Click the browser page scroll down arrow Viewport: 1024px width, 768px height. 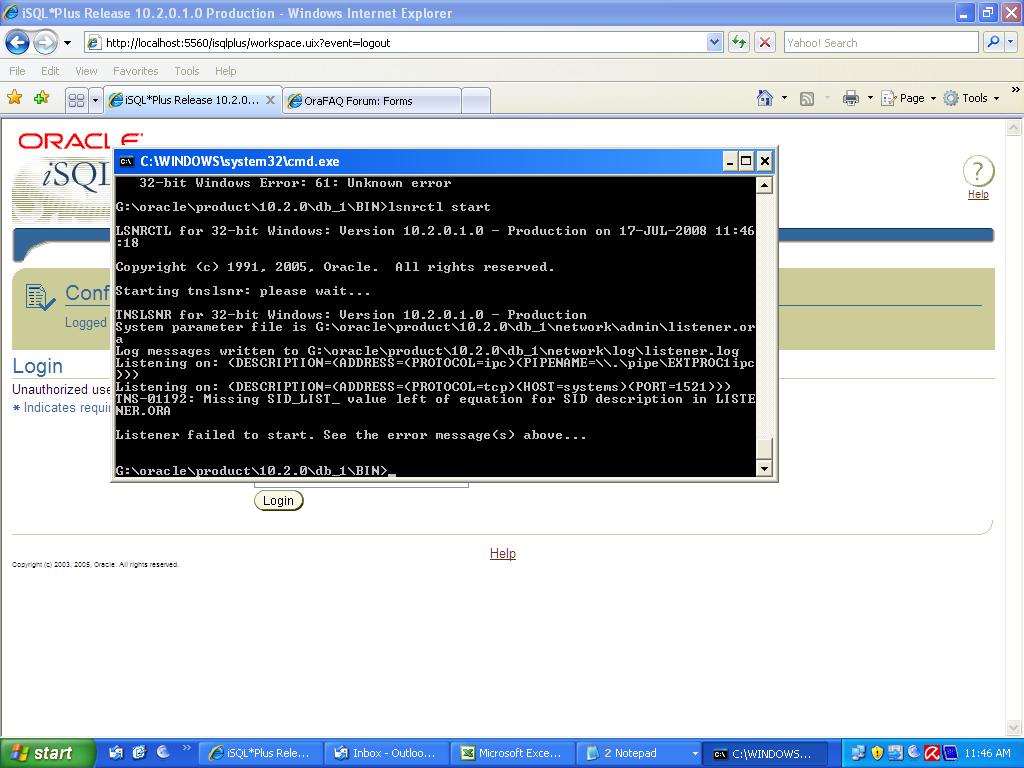(1014, 727)
